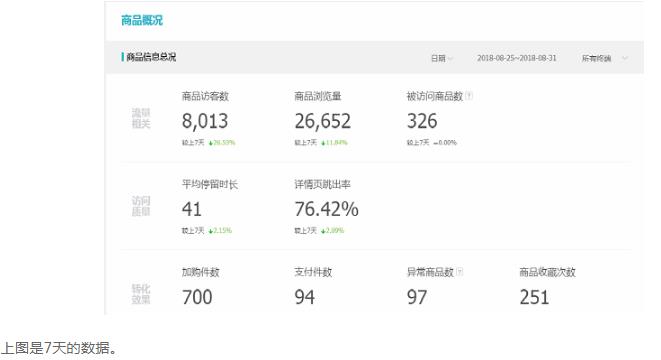This screenshot has height=360, width=661.
Task: Click the 0.00% change indicator under 326
Action: [x=445, y=142]
